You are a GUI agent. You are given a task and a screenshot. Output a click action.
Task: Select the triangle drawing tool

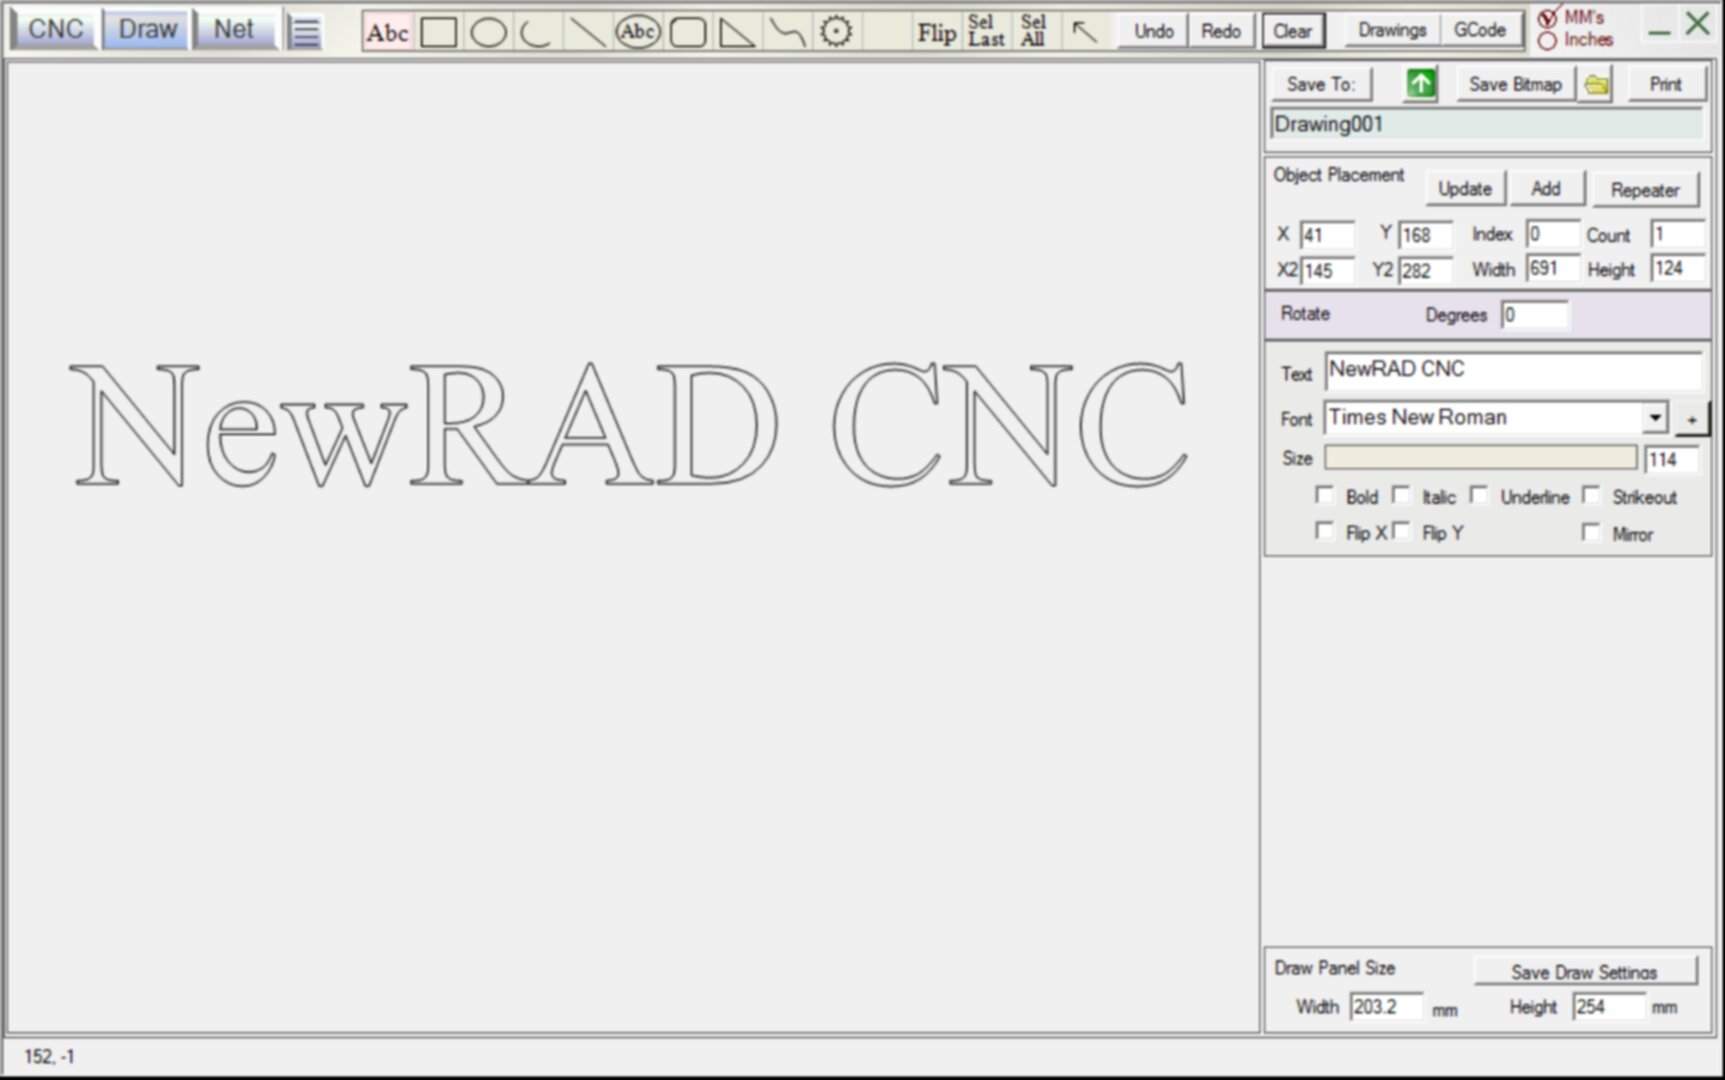pos(737,32)
